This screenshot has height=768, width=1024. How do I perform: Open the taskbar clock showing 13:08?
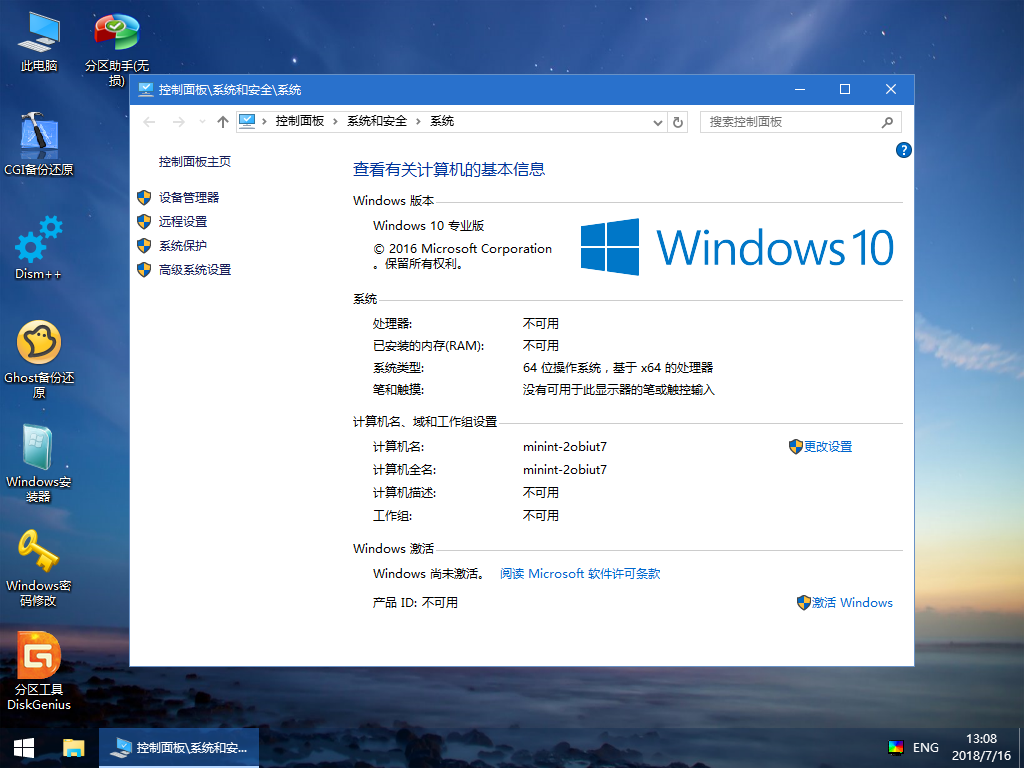(x=981, y=748)
